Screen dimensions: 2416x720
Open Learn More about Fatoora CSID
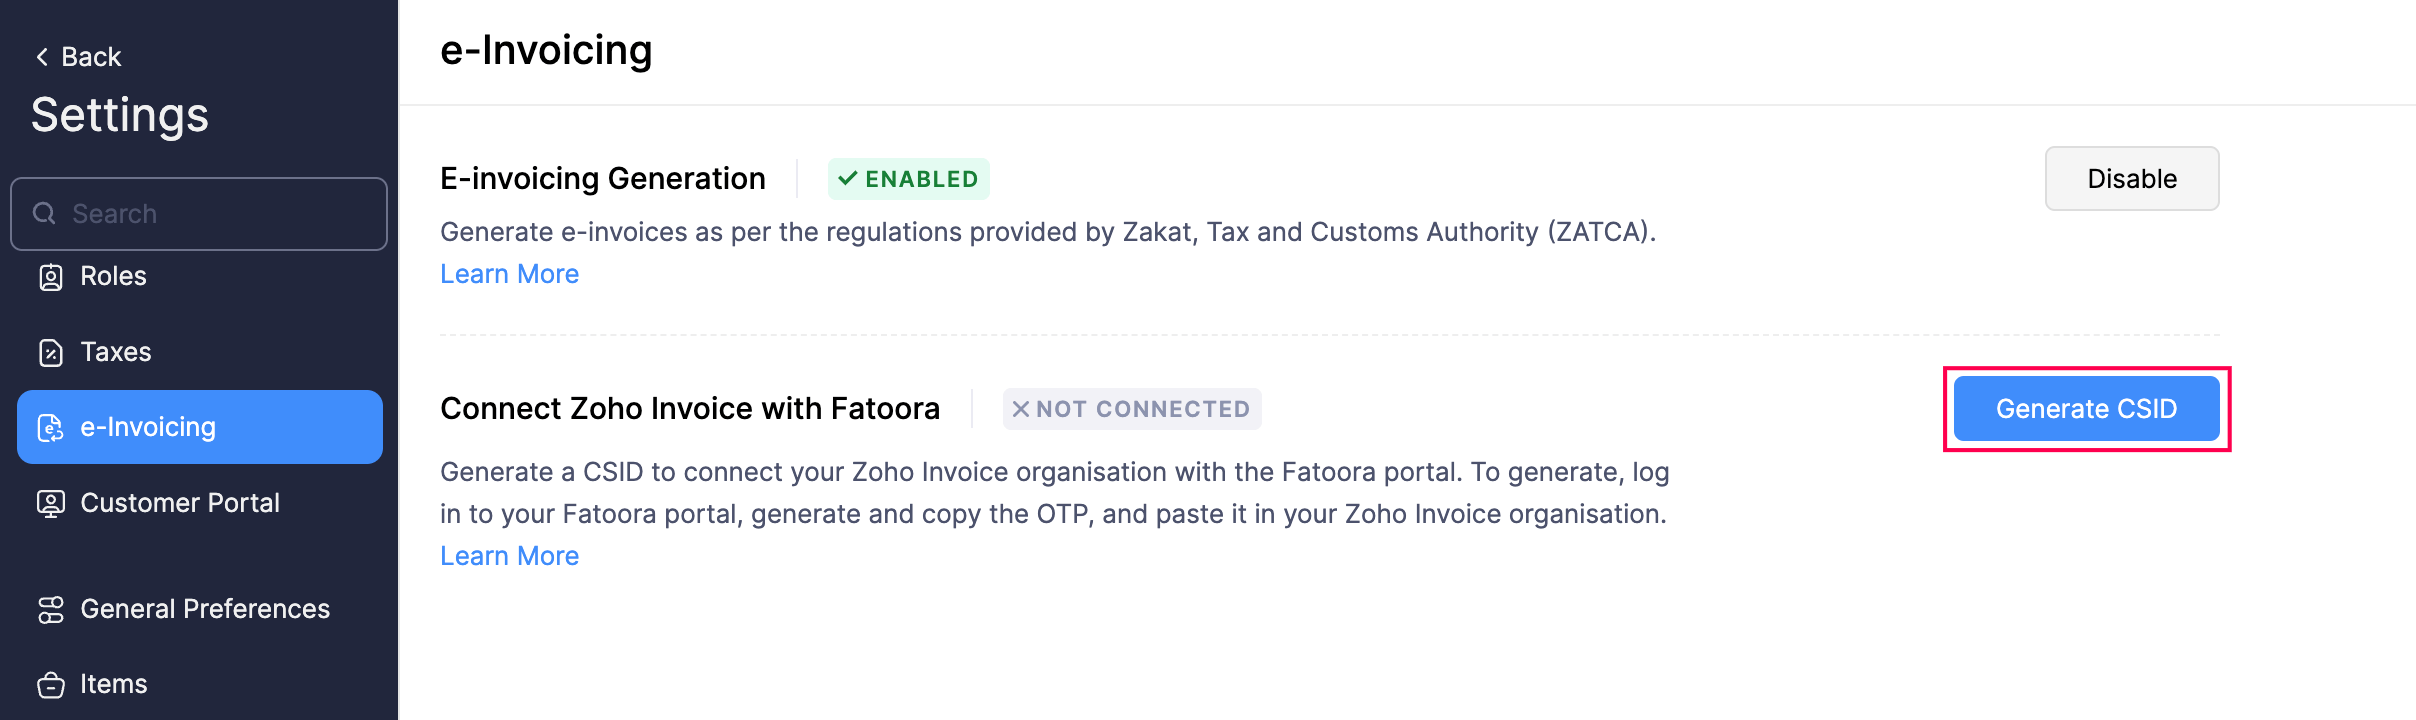click(509, 556)
